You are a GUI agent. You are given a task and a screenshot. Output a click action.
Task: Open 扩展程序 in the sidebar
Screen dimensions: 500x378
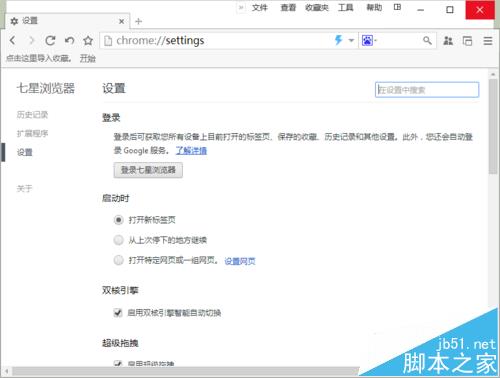pyautogui.click(x=32, y=134)
